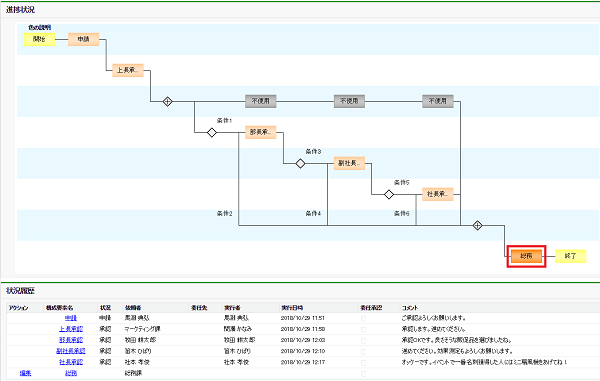Image resolution: width=600 pixels, height=381 pixels.
Task: Select the yellow 終了 end node
Action: pos(571,256)
